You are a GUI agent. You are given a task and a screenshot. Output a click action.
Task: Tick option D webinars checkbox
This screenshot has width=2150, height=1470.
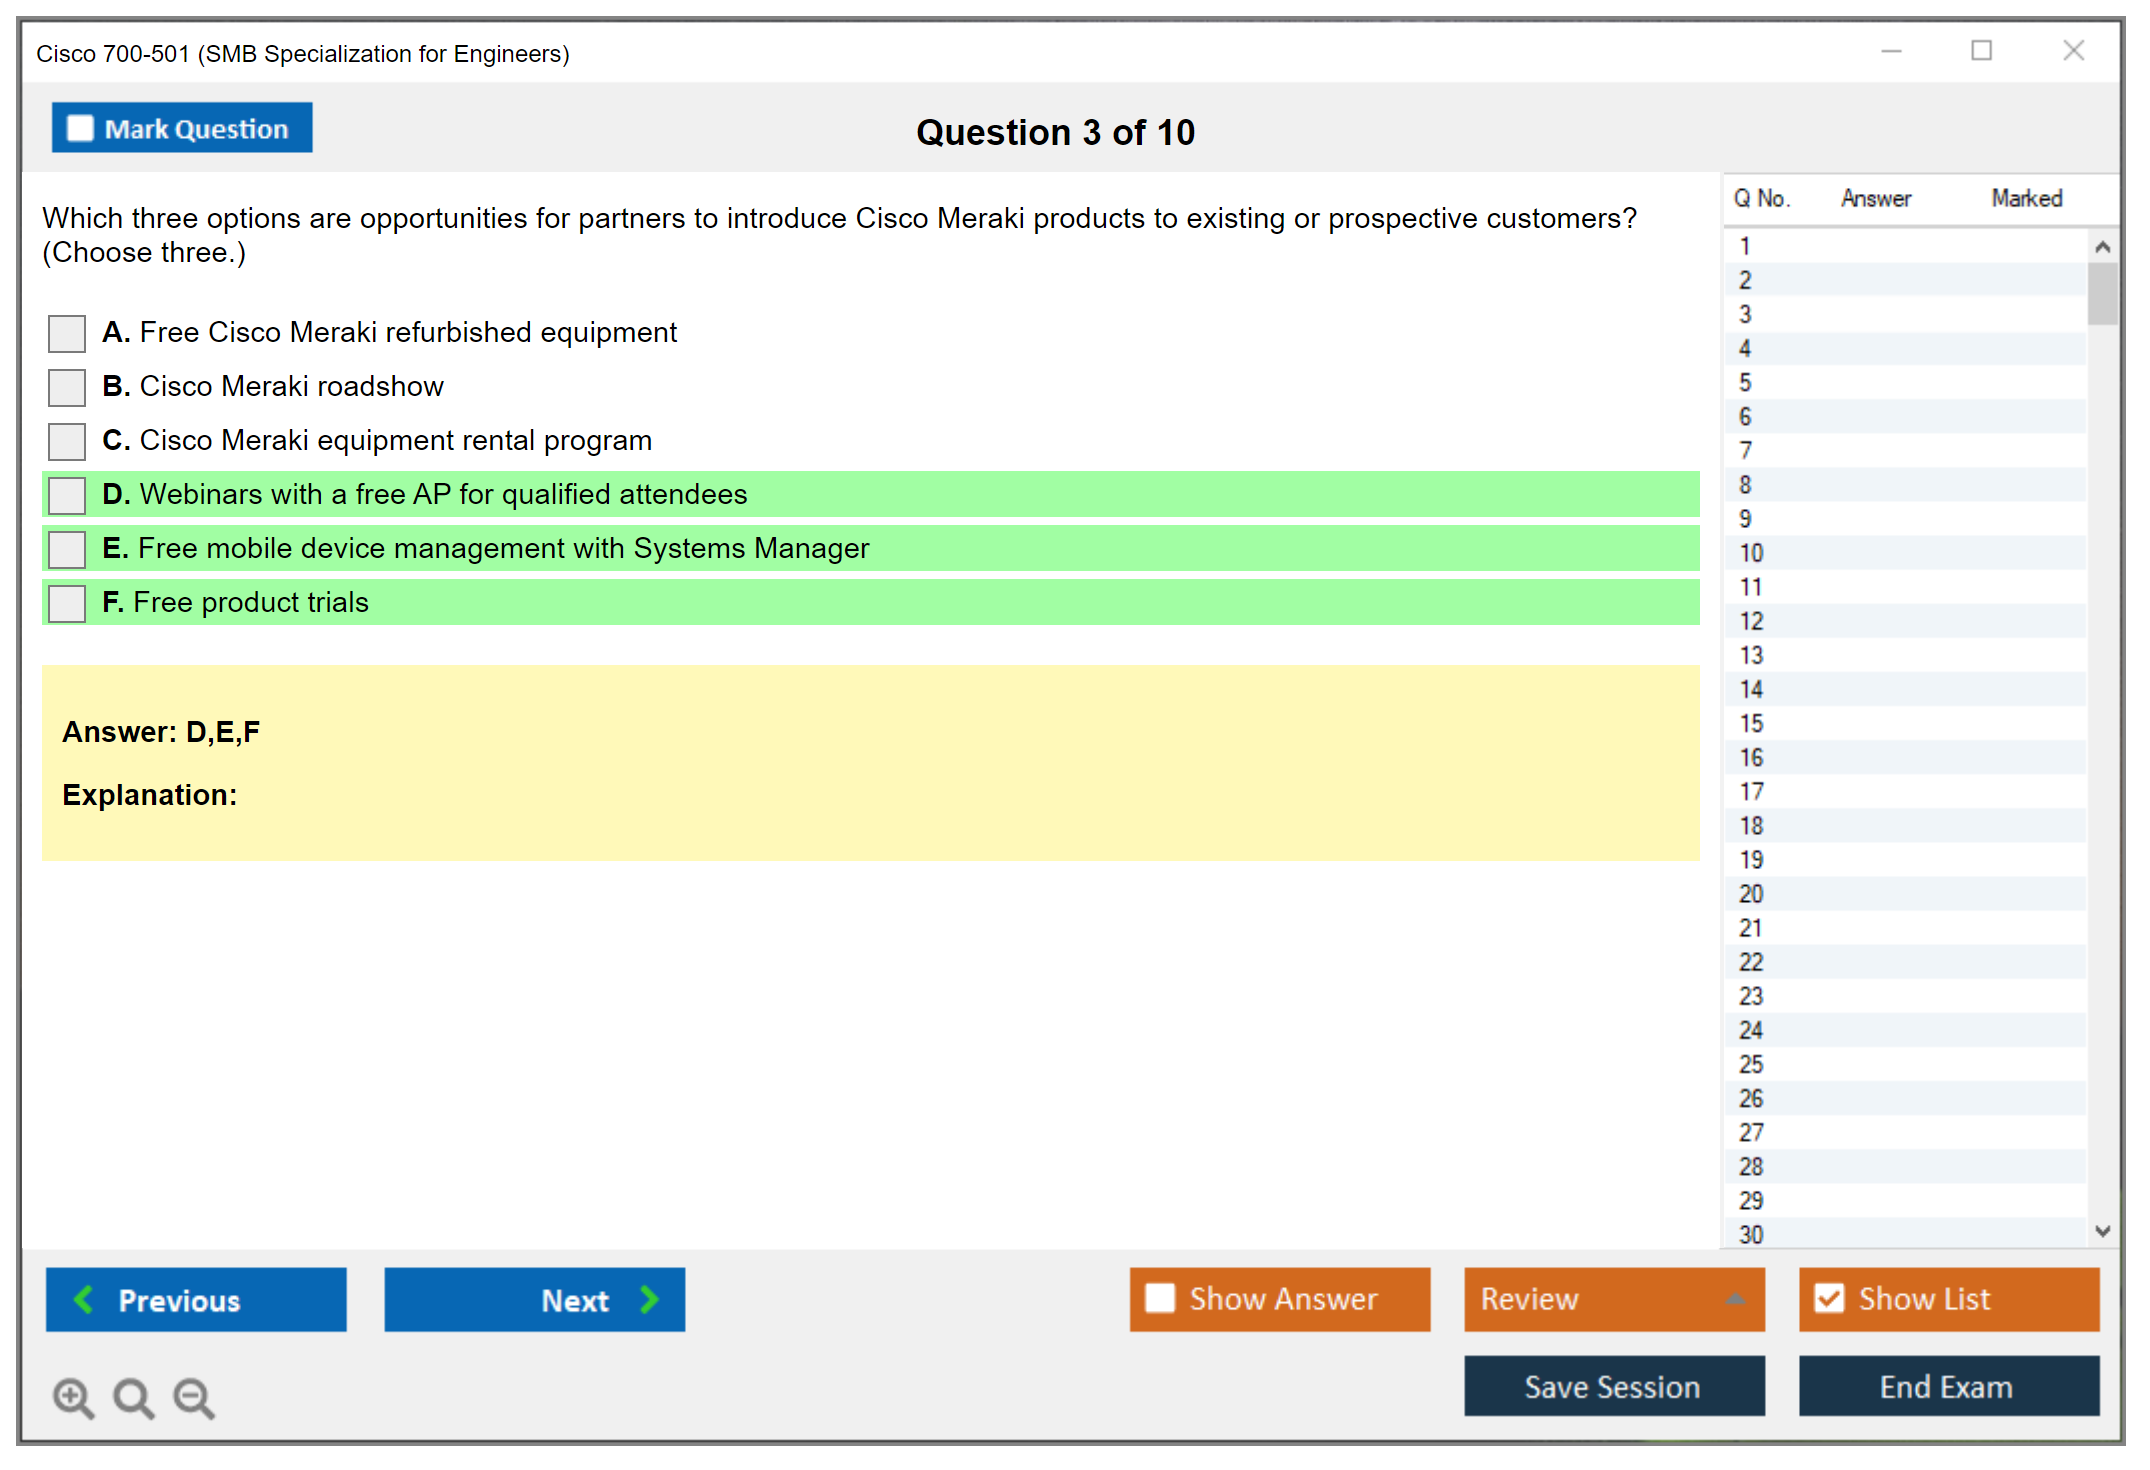(67, 495)
